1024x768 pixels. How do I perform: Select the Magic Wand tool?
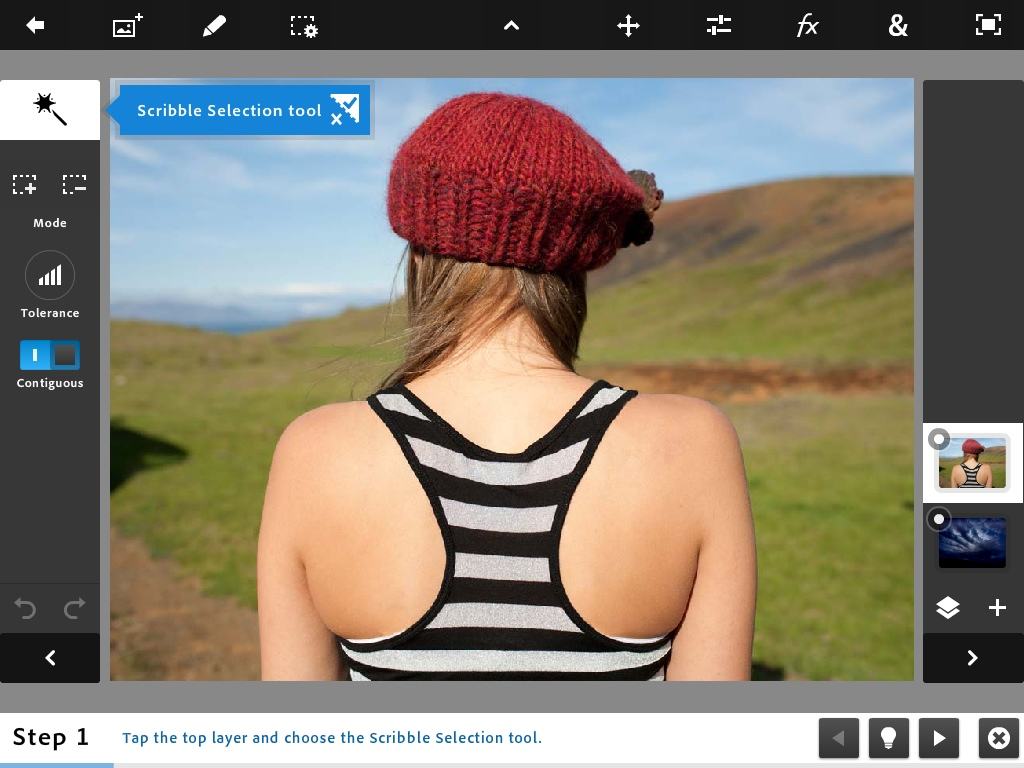pyautogui.click(x=50, y=109)
